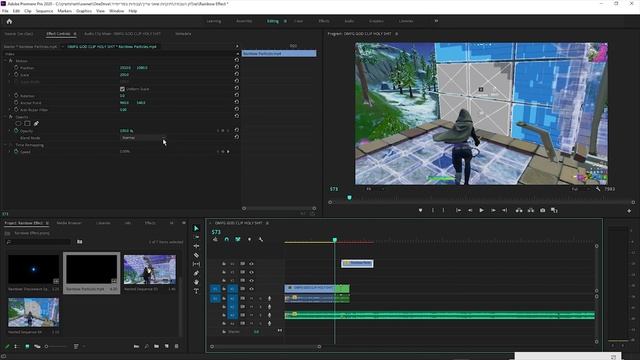The height and width of the screenshot is (360, 640).
Task: Open the Blend Mode dropdown
Action: (x=143, y=138)
